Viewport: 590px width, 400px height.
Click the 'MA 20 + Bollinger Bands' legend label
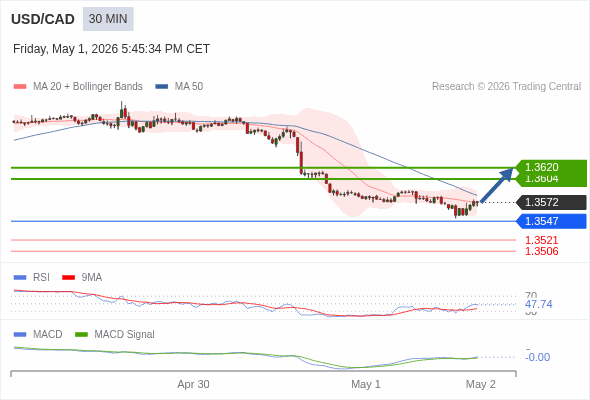pyautogui.click(x=88, y=87)
